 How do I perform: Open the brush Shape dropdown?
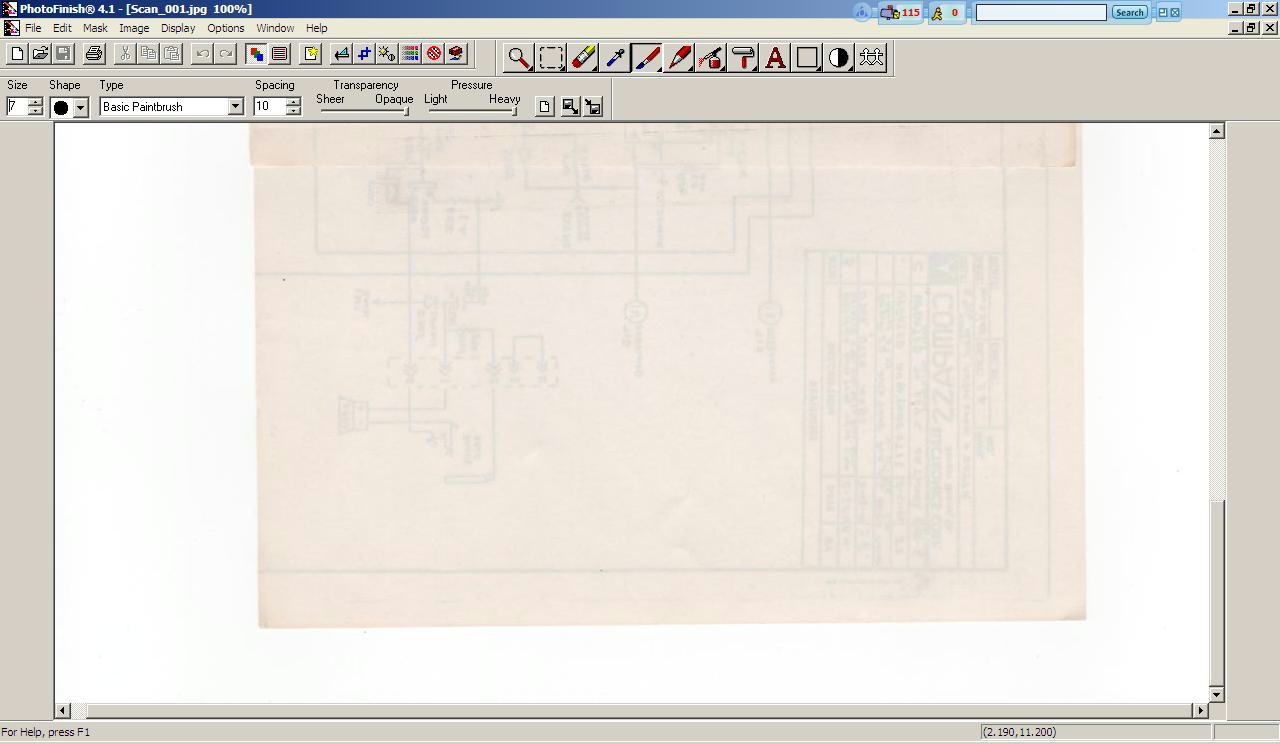pos(81,107)
